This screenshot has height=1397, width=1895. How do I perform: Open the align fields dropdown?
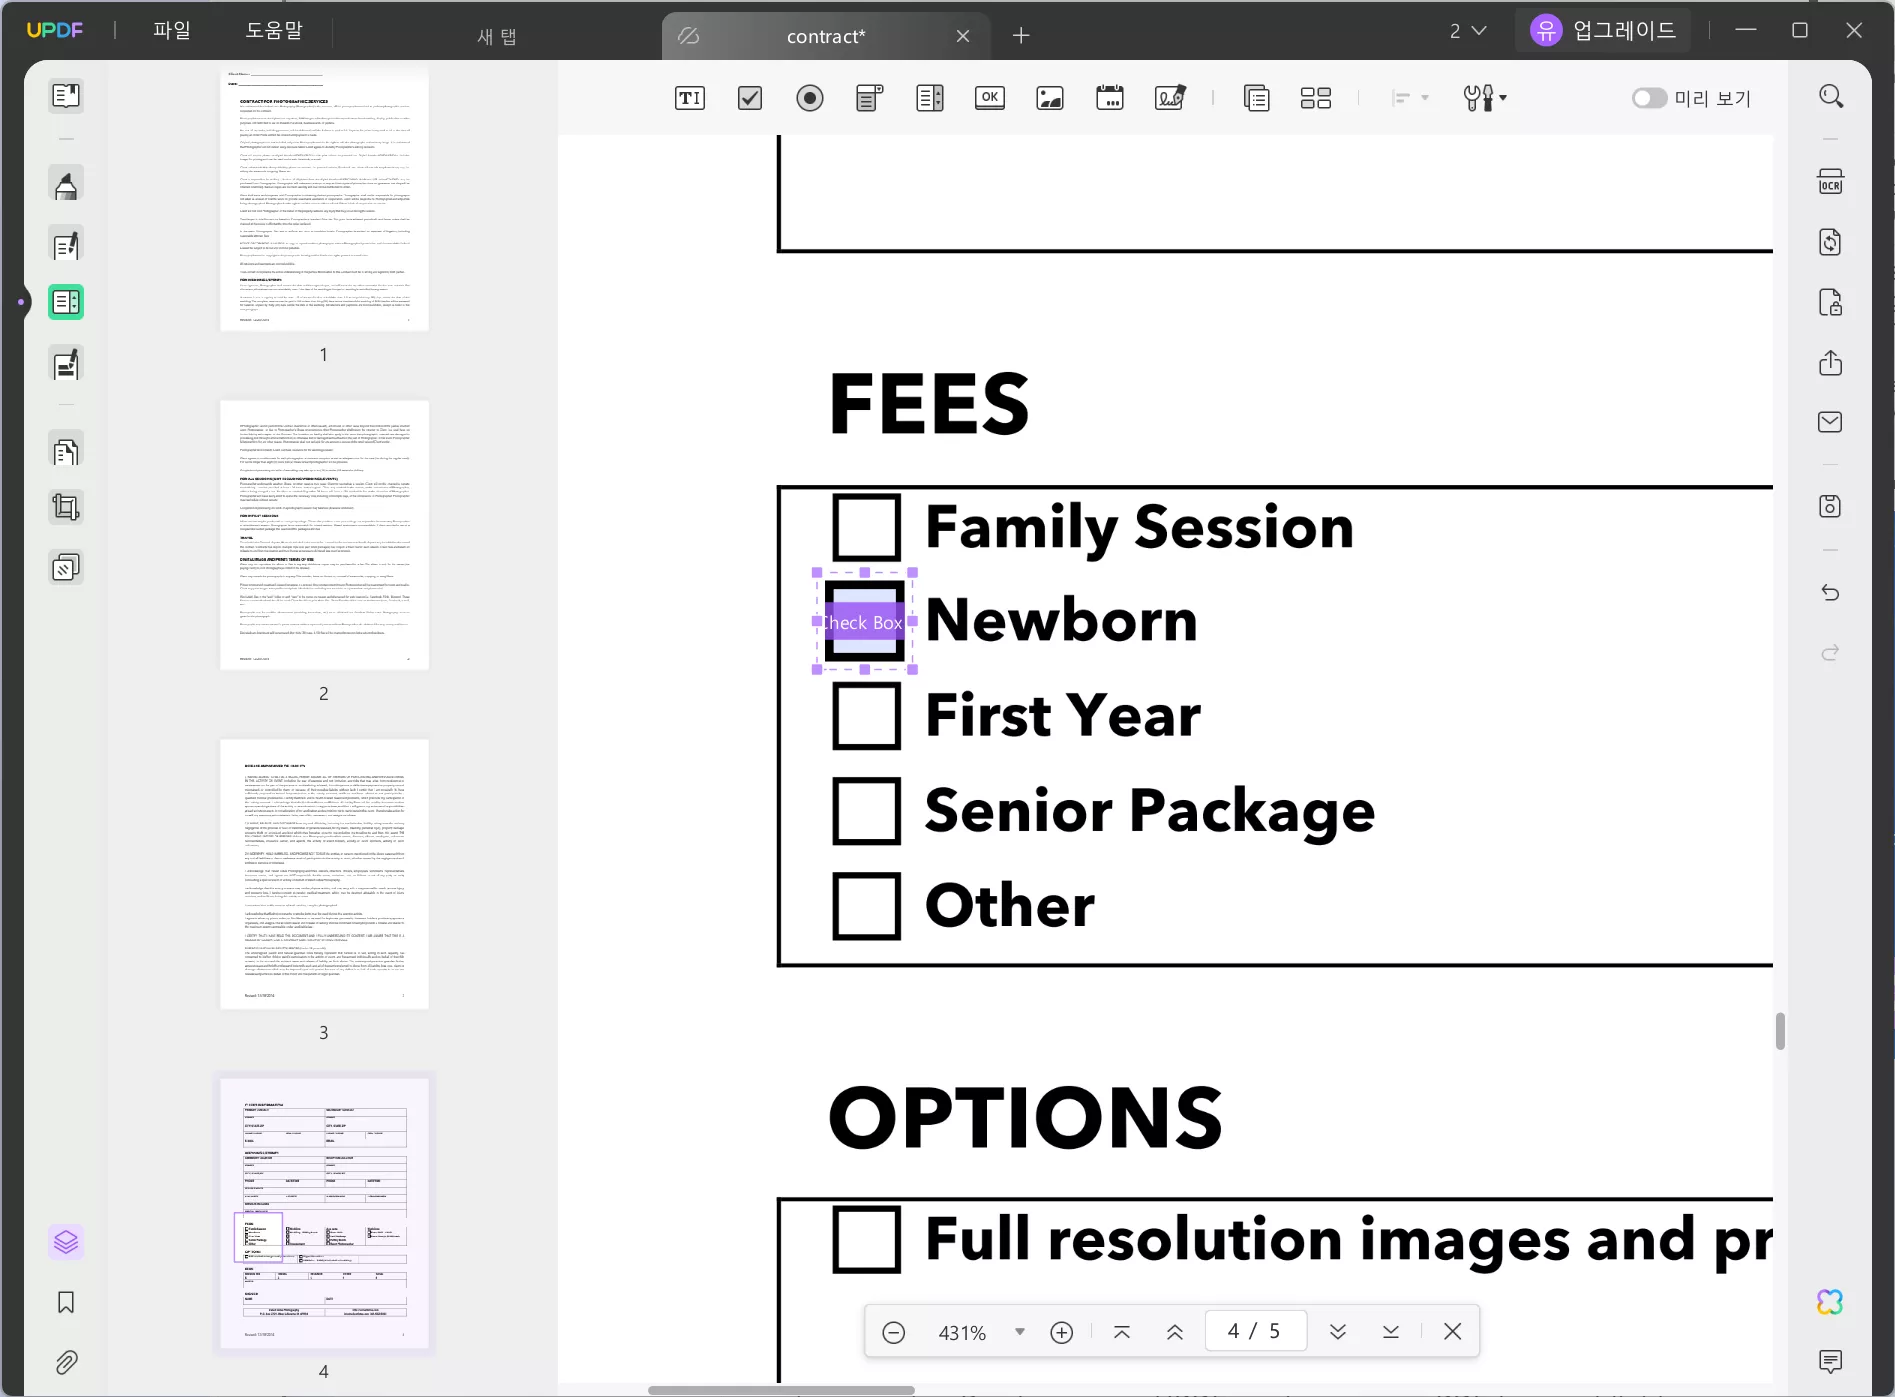point(1411,98)
